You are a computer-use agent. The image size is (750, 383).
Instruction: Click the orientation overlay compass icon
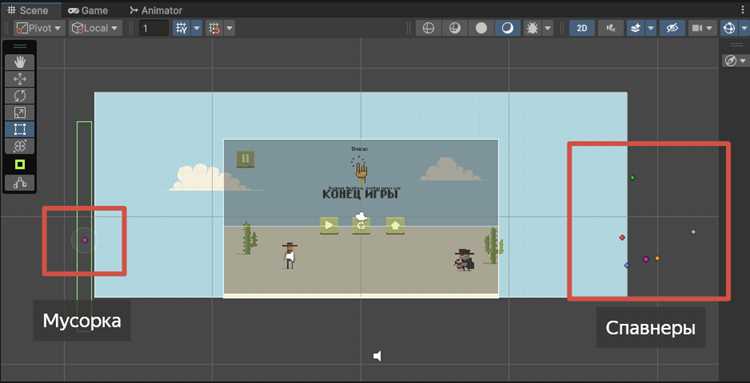pos(729,61)
